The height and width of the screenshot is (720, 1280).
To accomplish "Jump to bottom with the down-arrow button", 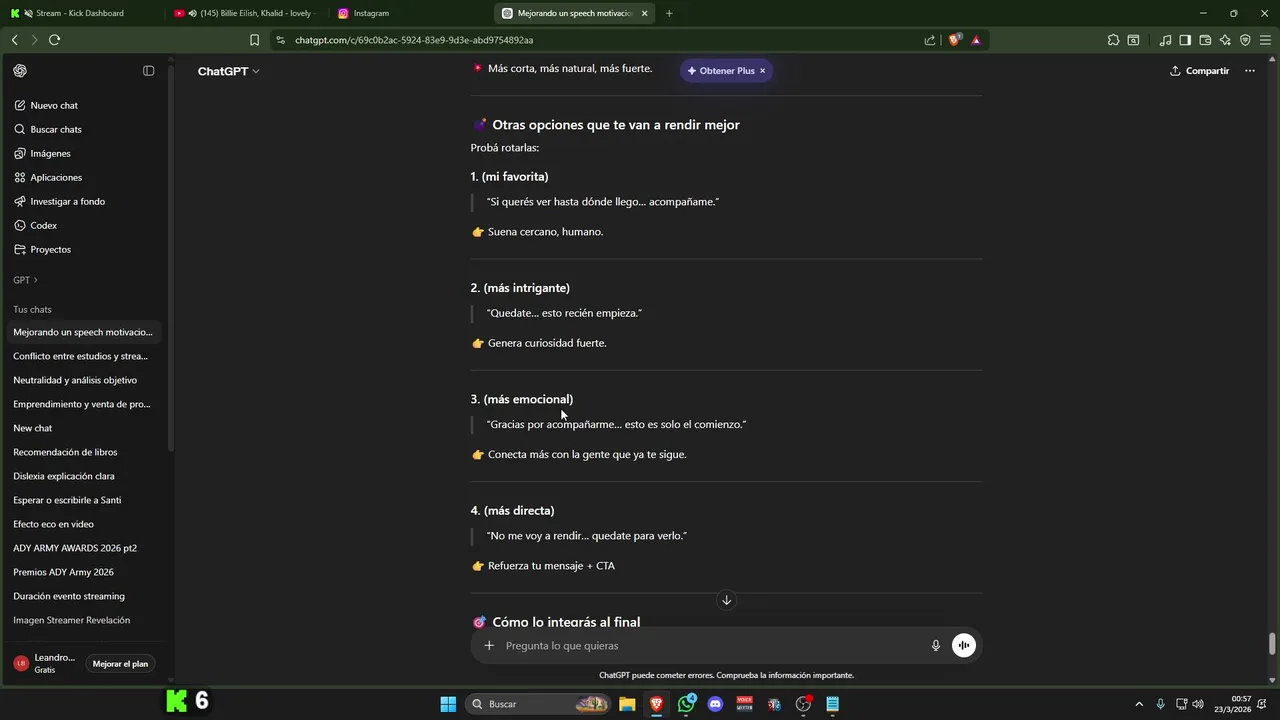I will tap(726, 600).
